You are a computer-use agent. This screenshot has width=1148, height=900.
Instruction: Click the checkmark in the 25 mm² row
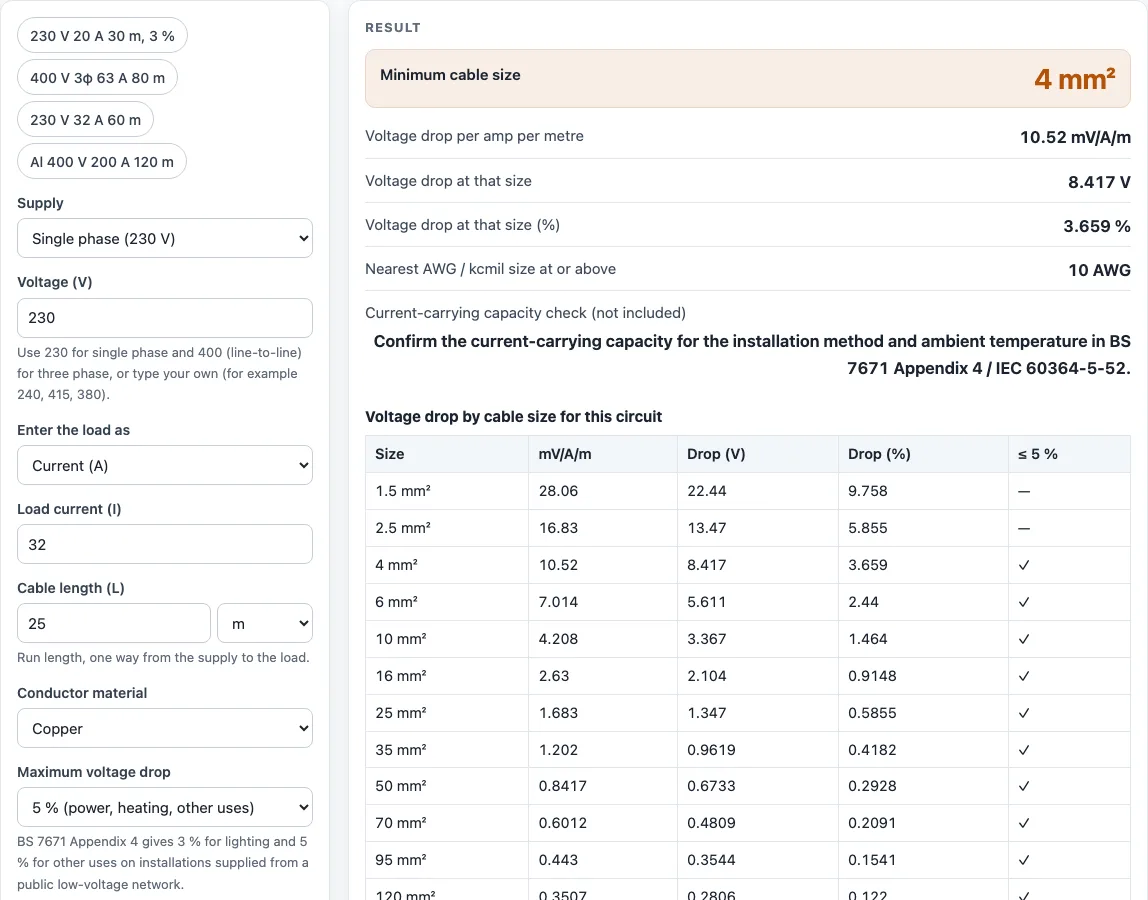[1024, 713]
